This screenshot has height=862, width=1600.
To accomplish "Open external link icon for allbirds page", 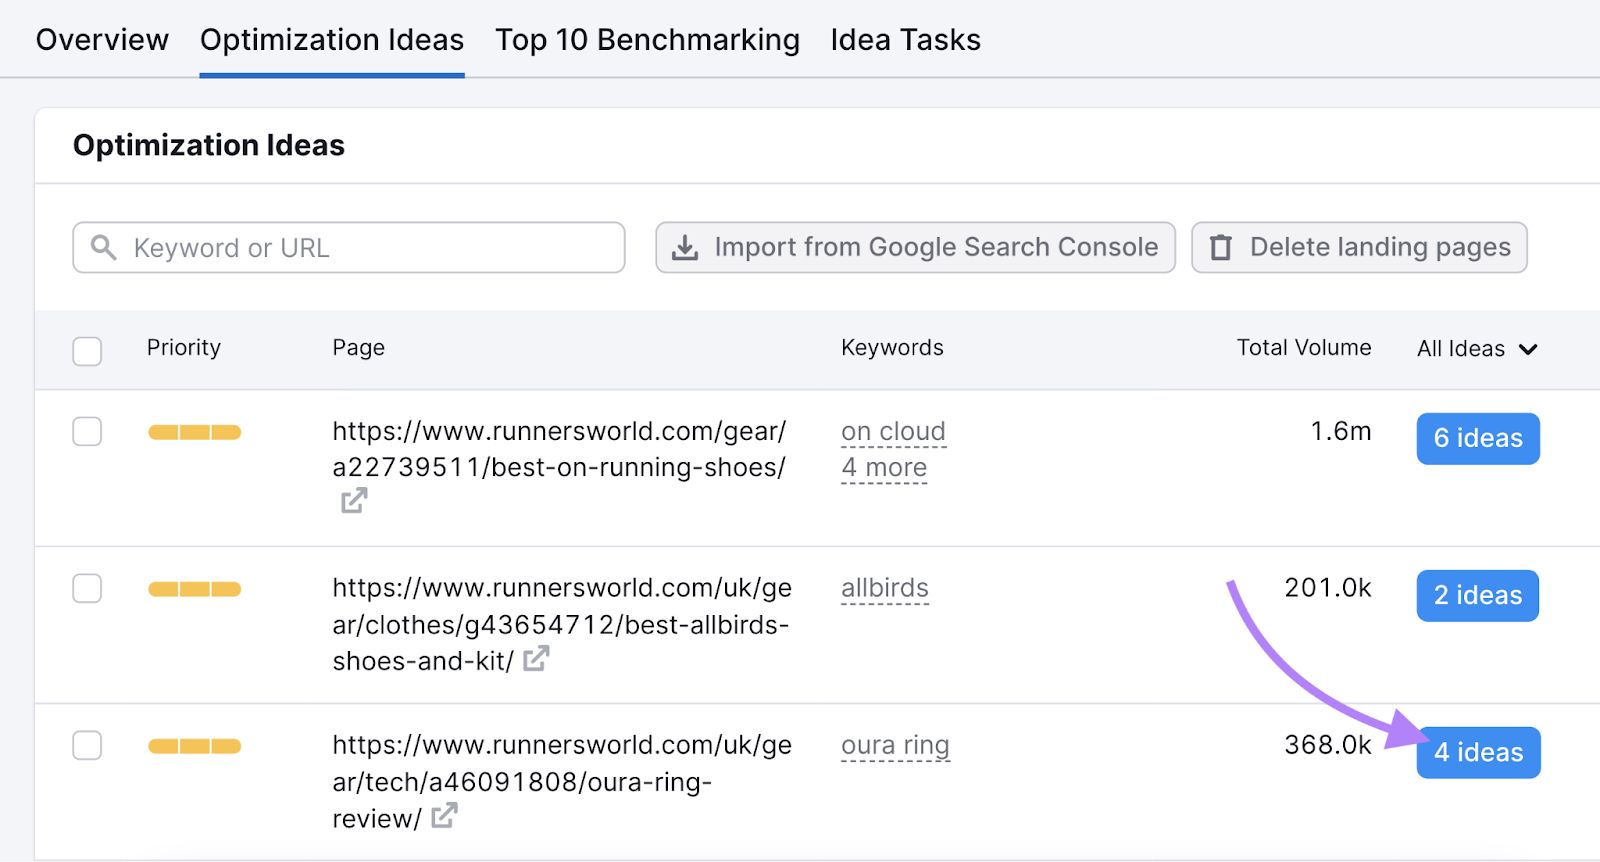I will point(536,658).
